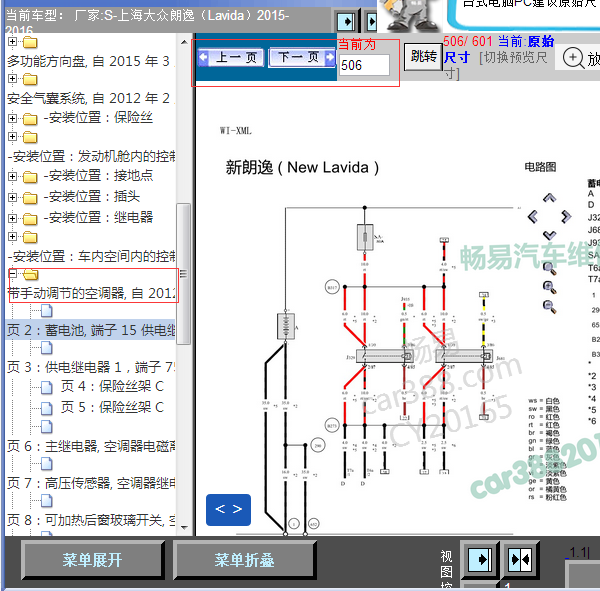Viewport: 600px width, 591px height.
Task: Select 安全气囊系统, 自 2012 年 entry
Action: click(88, 98)
